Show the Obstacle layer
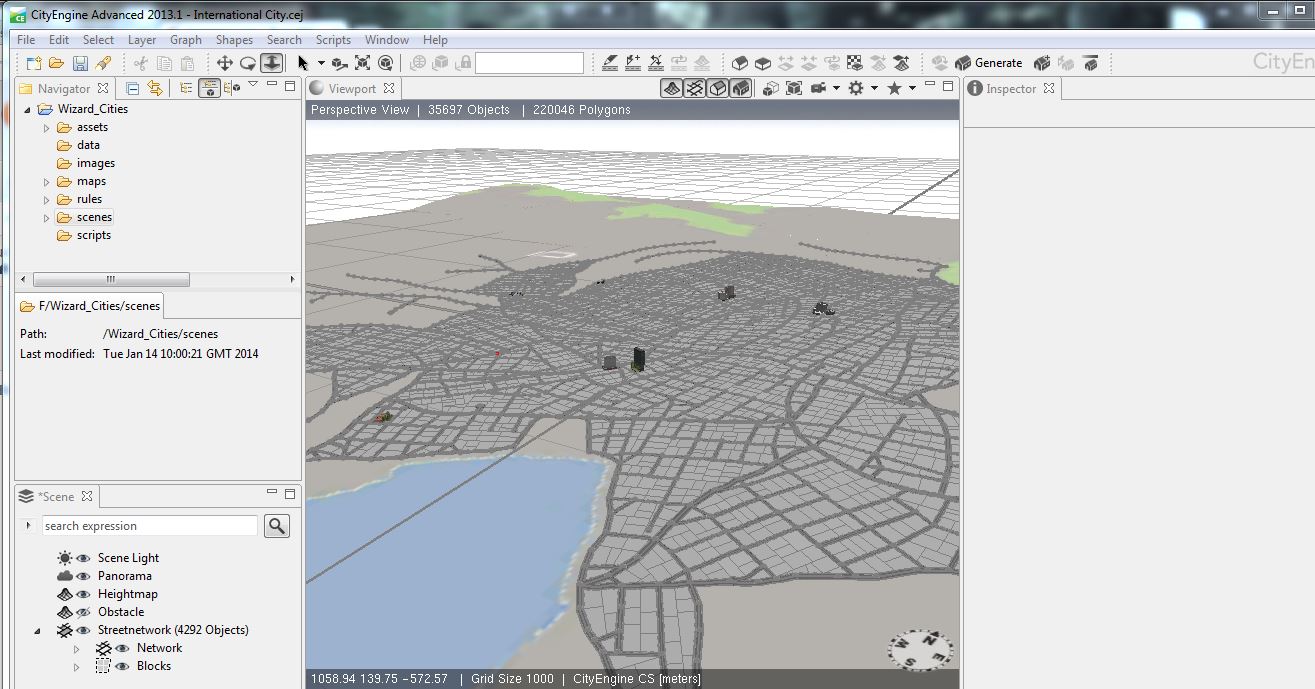Screen dimensions: 1315x689 83,612
